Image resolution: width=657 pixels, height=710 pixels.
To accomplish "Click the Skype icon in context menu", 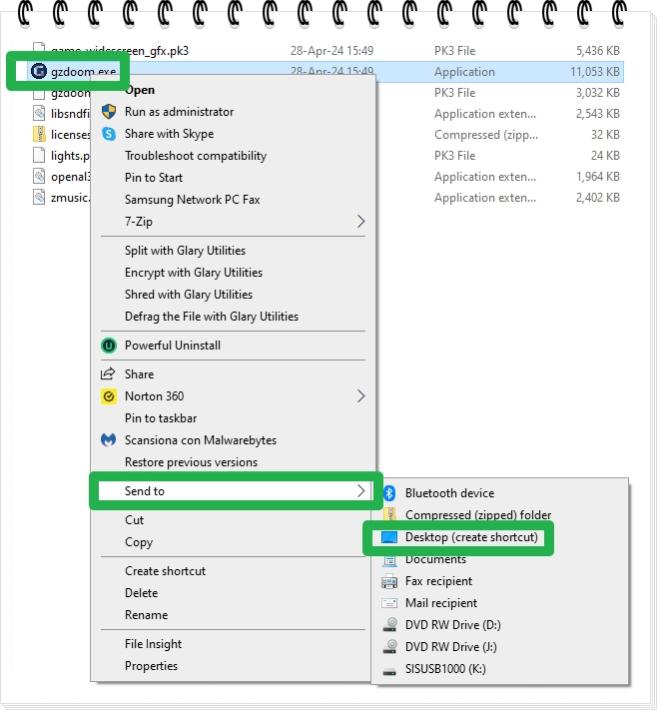I will tap(109, 134).
